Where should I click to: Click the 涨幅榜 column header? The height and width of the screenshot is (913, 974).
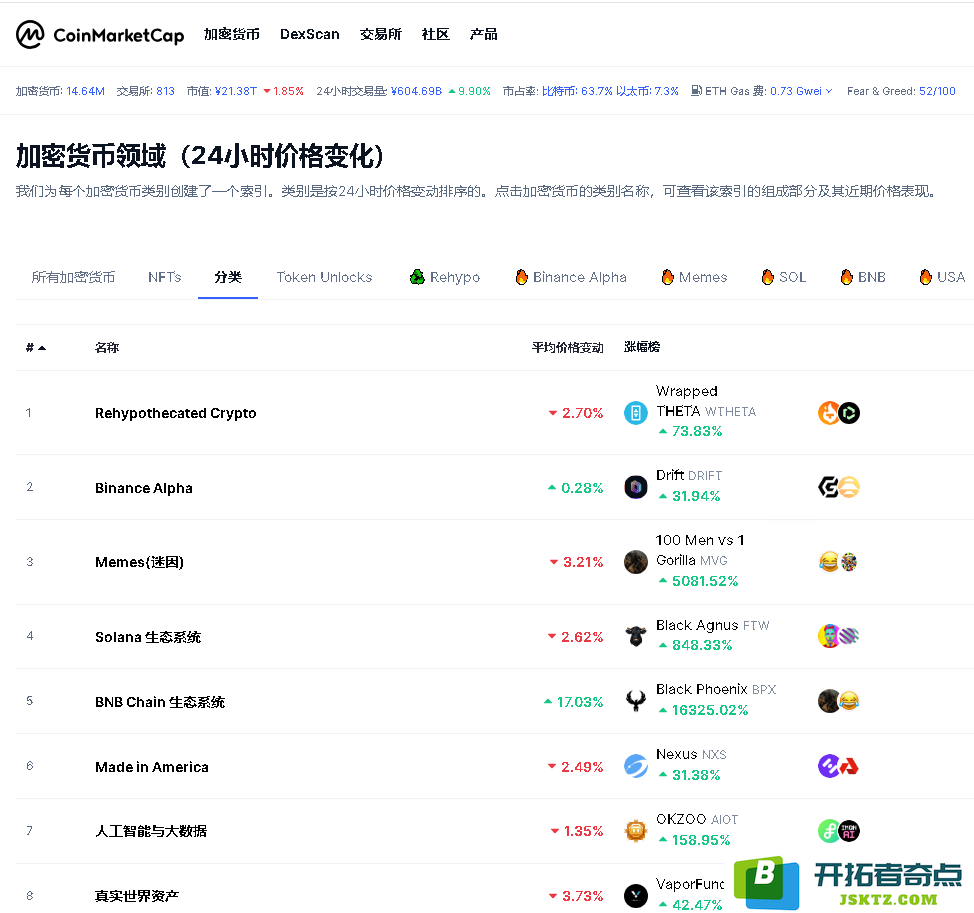tap(642, 347)
